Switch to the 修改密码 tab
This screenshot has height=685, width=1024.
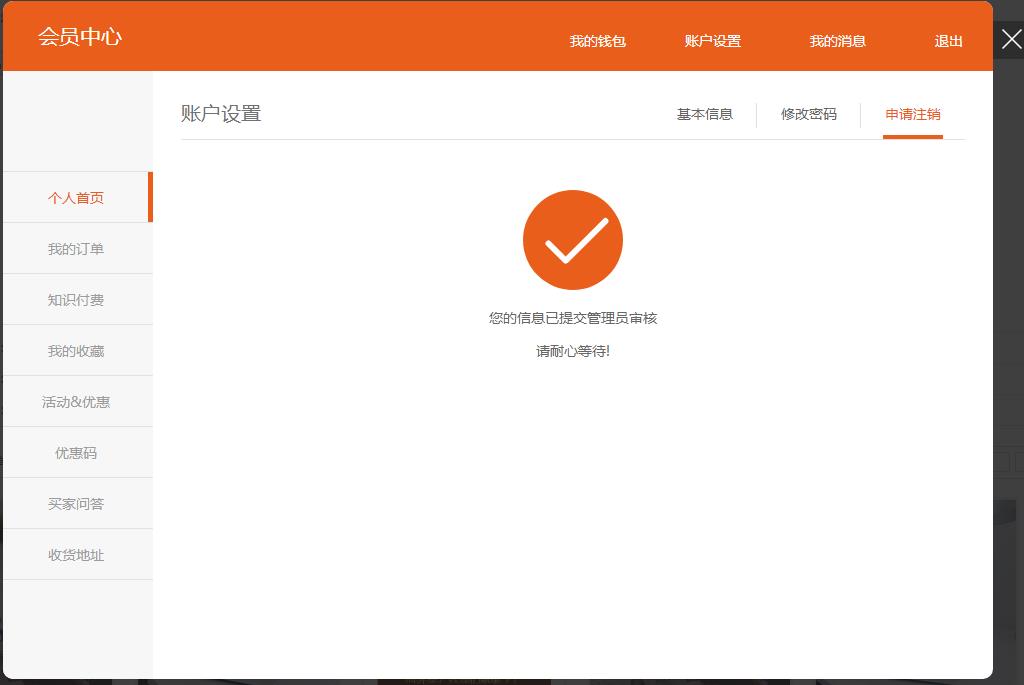(808, 114)
